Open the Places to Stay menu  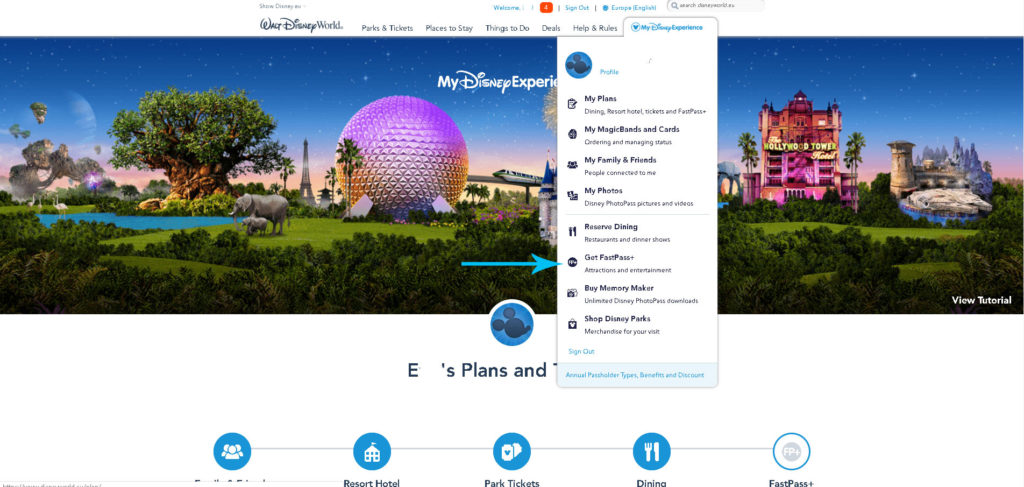coord(449,28)
